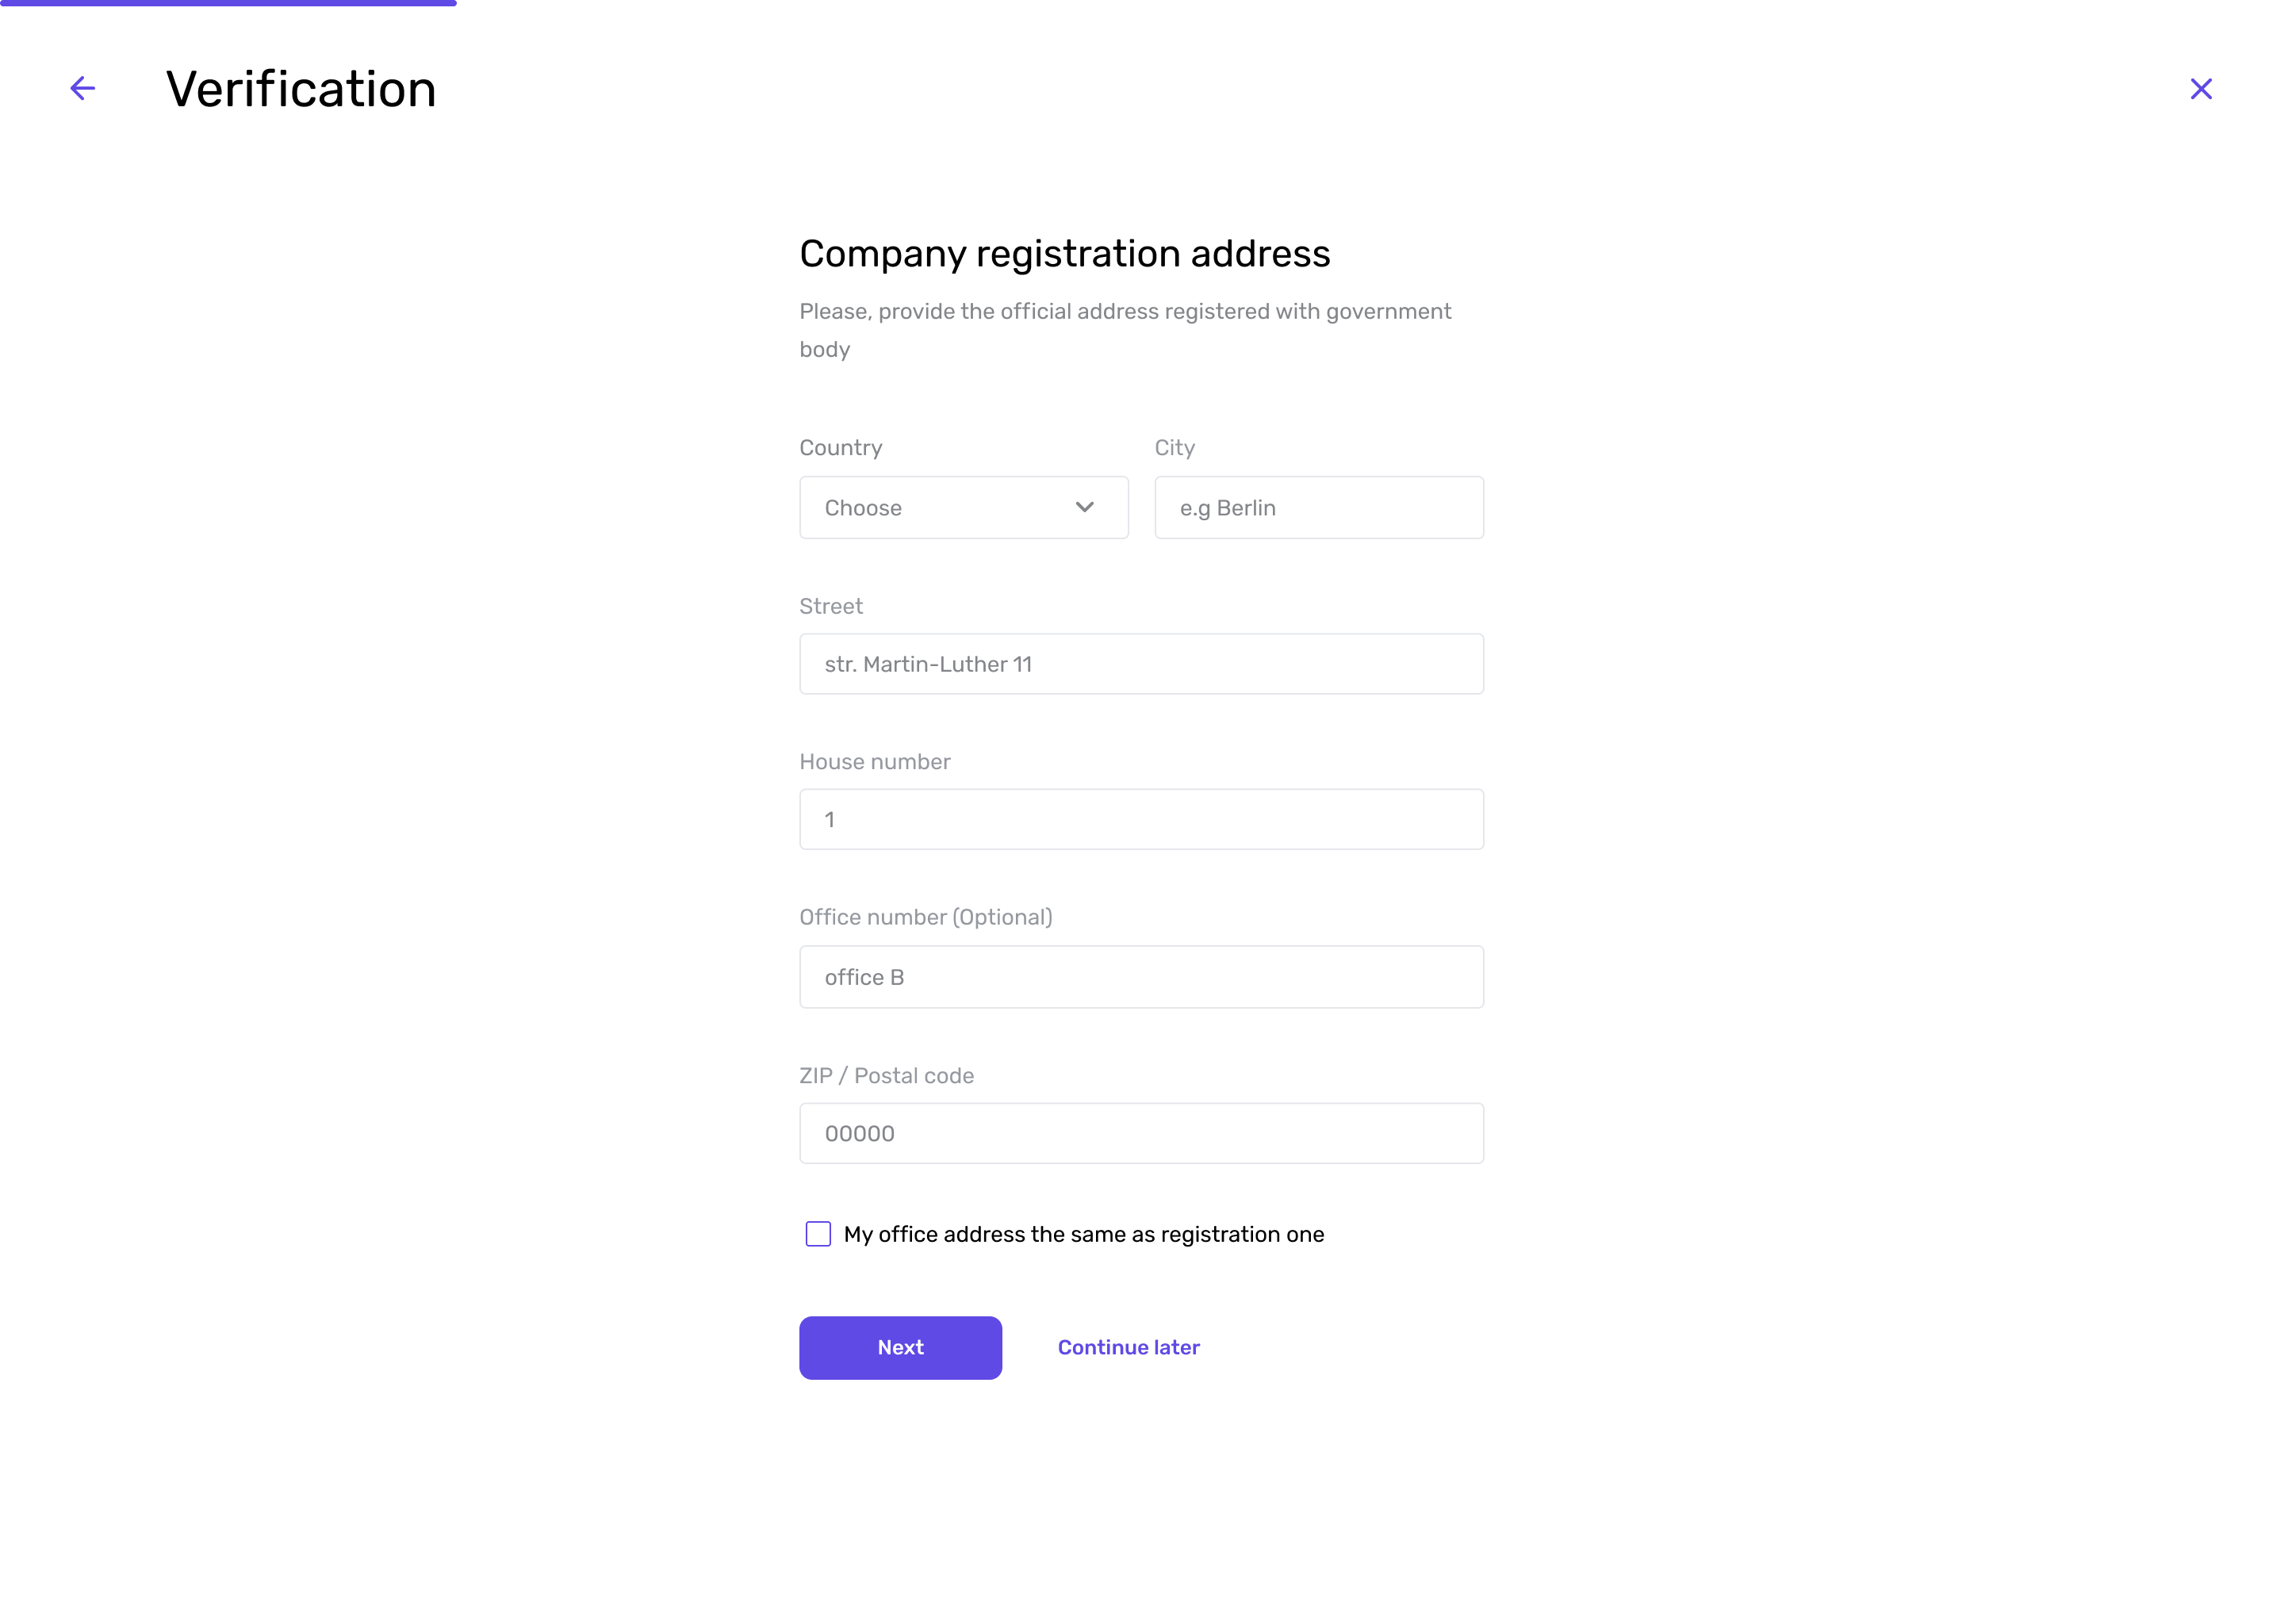
Task: Click the House number label
Action: click(x=874, y=762)
